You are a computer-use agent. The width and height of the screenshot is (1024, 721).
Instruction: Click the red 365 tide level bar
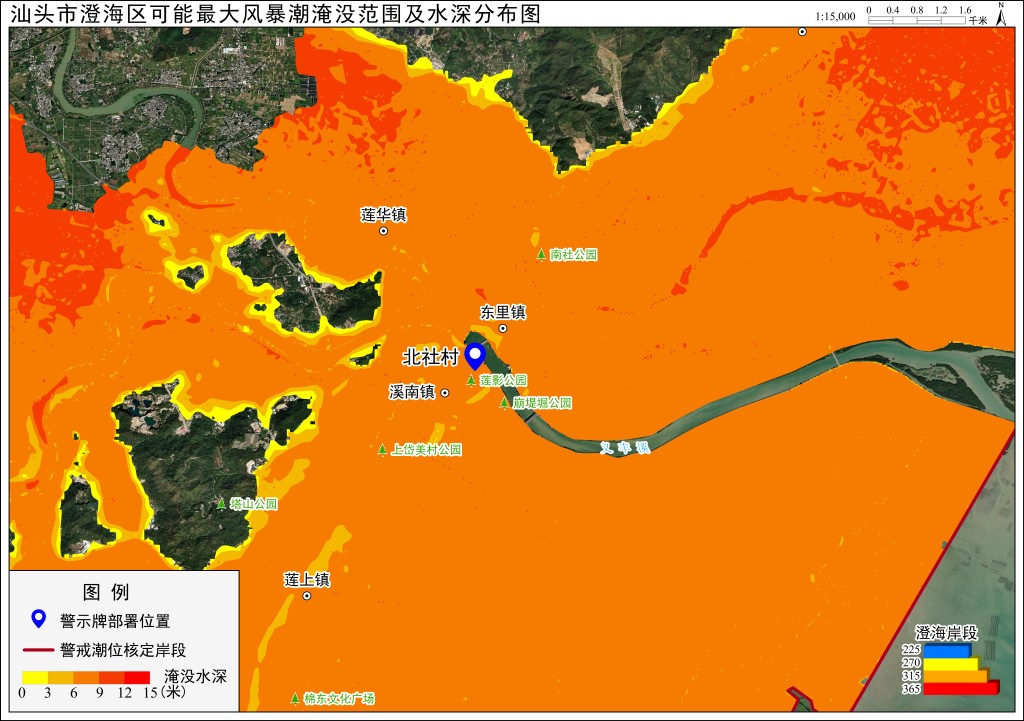(961, 688)
